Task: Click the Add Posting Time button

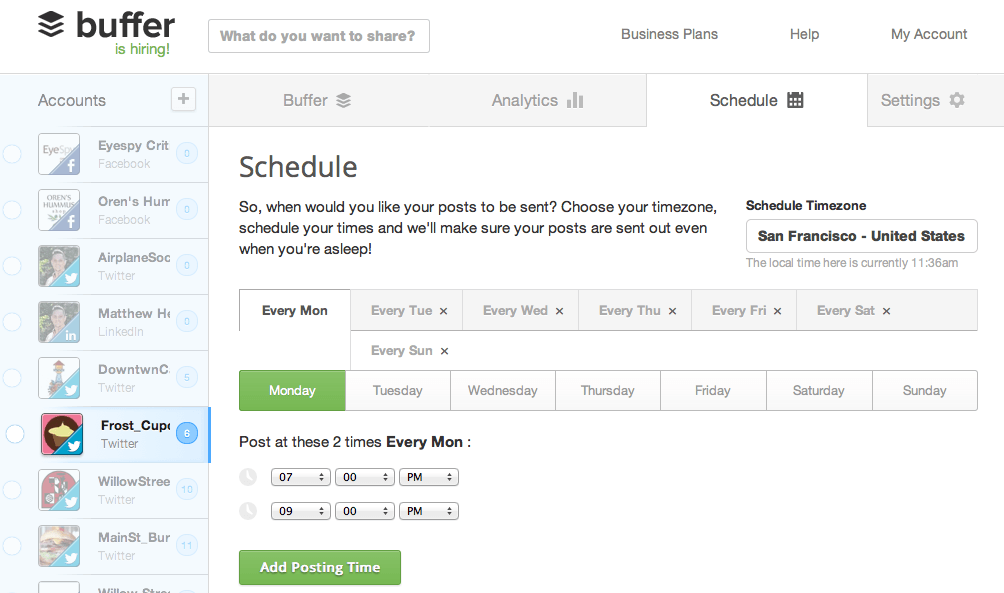Action: pos(319,567)
